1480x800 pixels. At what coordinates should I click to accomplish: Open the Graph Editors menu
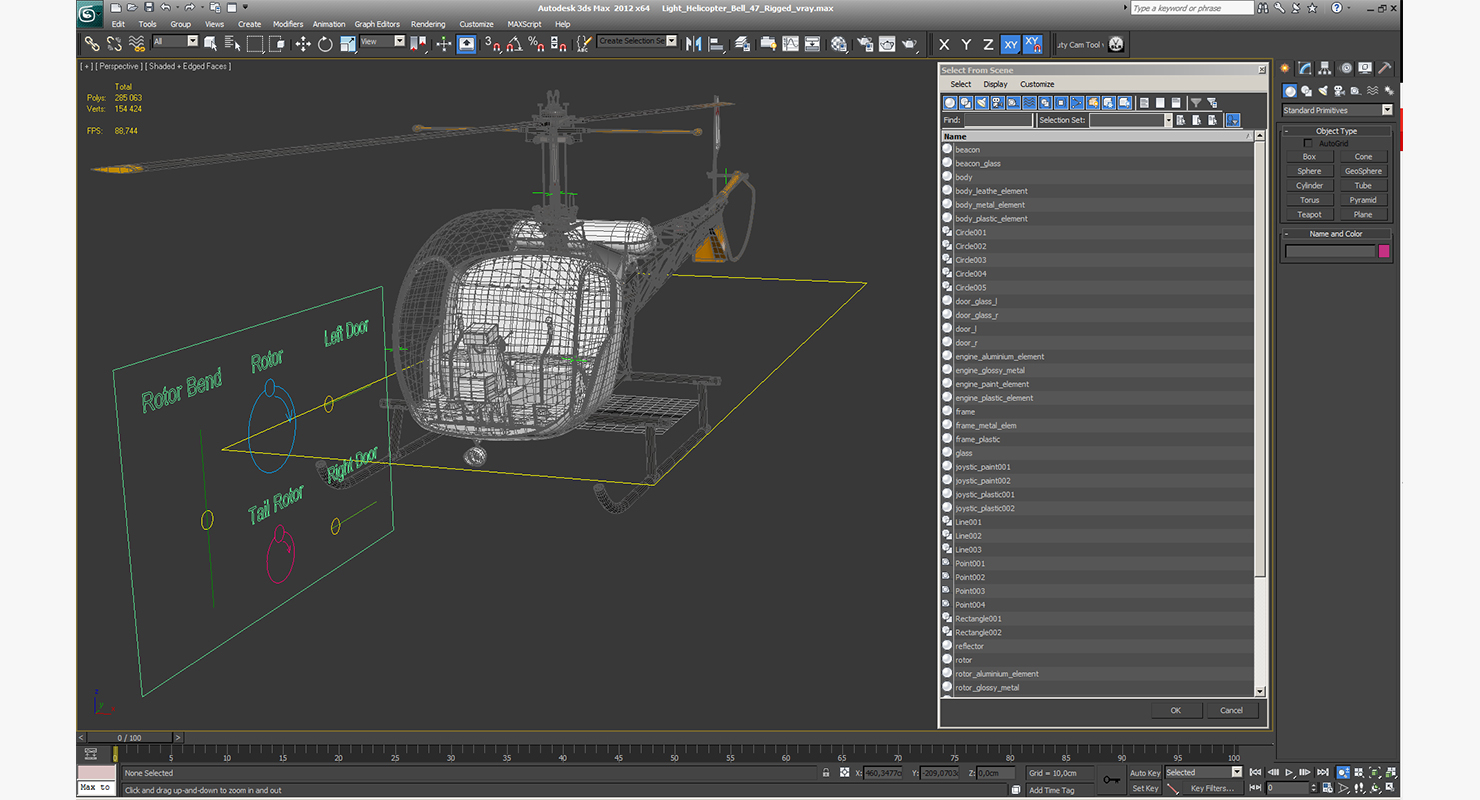(377, 24)
